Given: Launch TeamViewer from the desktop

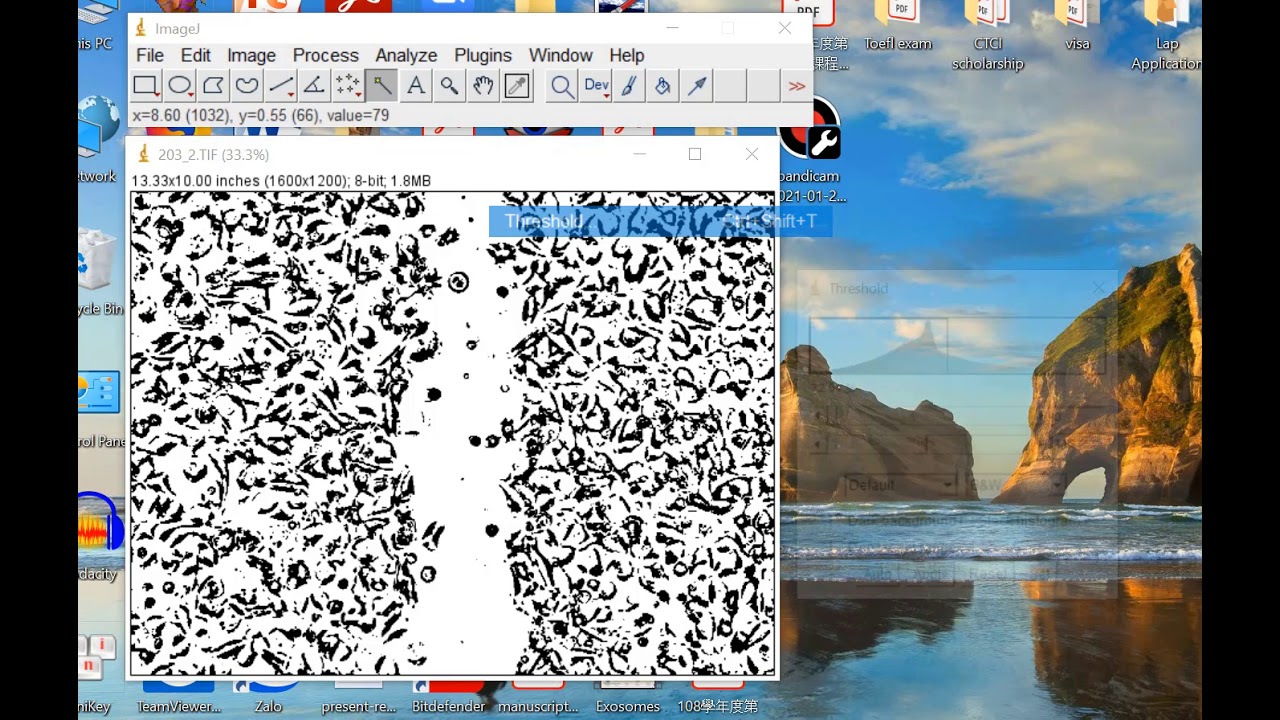Looking at the screenshot, I should (179, 697).
